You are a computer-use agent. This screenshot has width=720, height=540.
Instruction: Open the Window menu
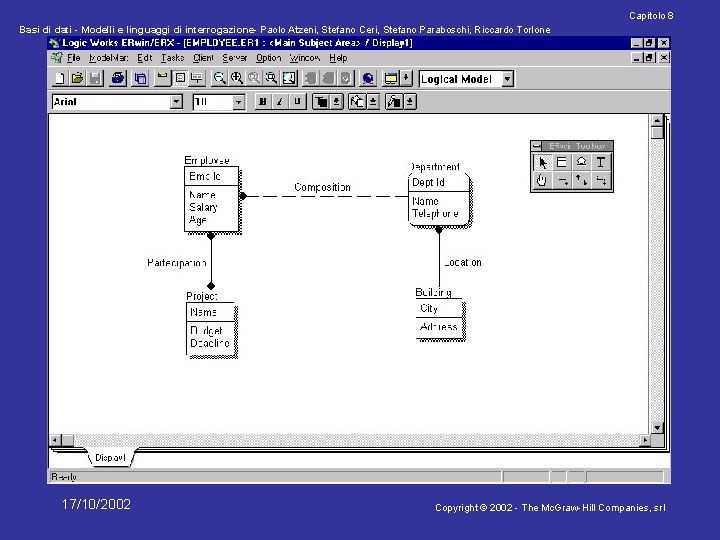305,58
